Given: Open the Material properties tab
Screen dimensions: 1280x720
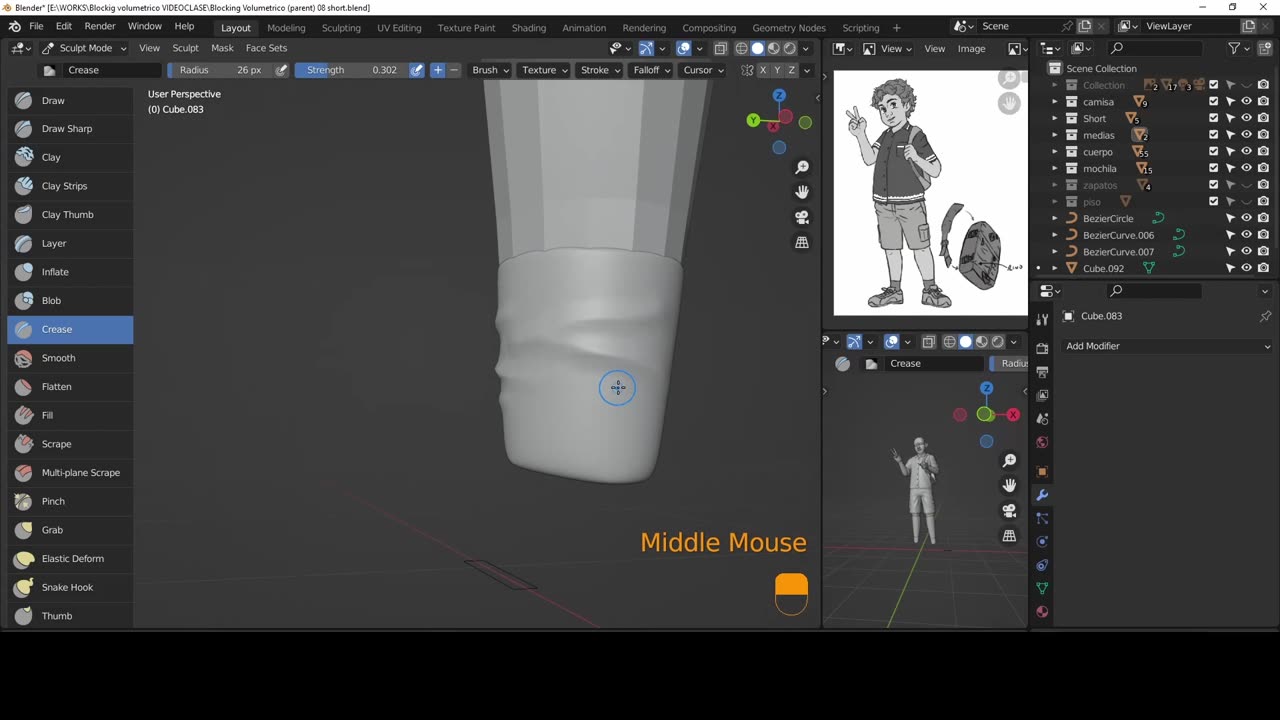Looking at the screenshot, I should pyautogui.click(x=1042, y=611).
